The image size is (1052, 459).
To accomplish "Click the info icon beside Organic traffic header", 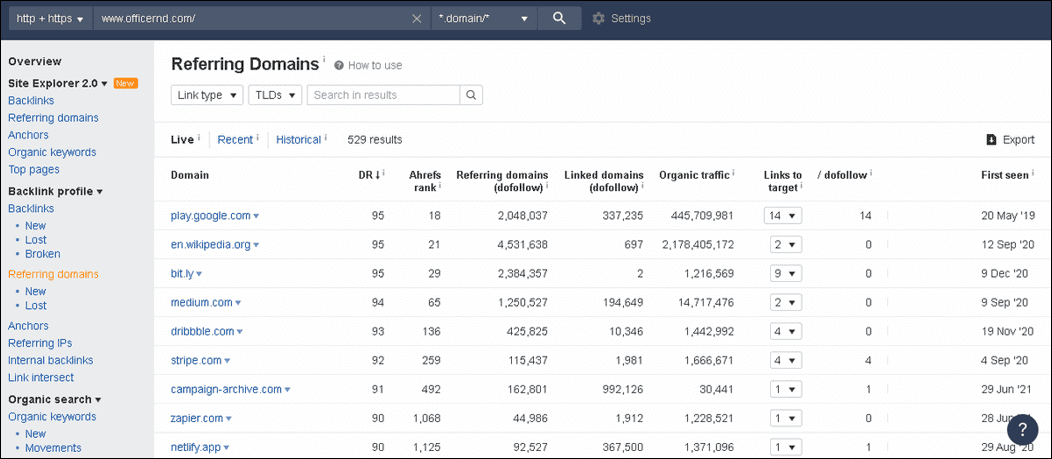I will (x=733, y=172).
